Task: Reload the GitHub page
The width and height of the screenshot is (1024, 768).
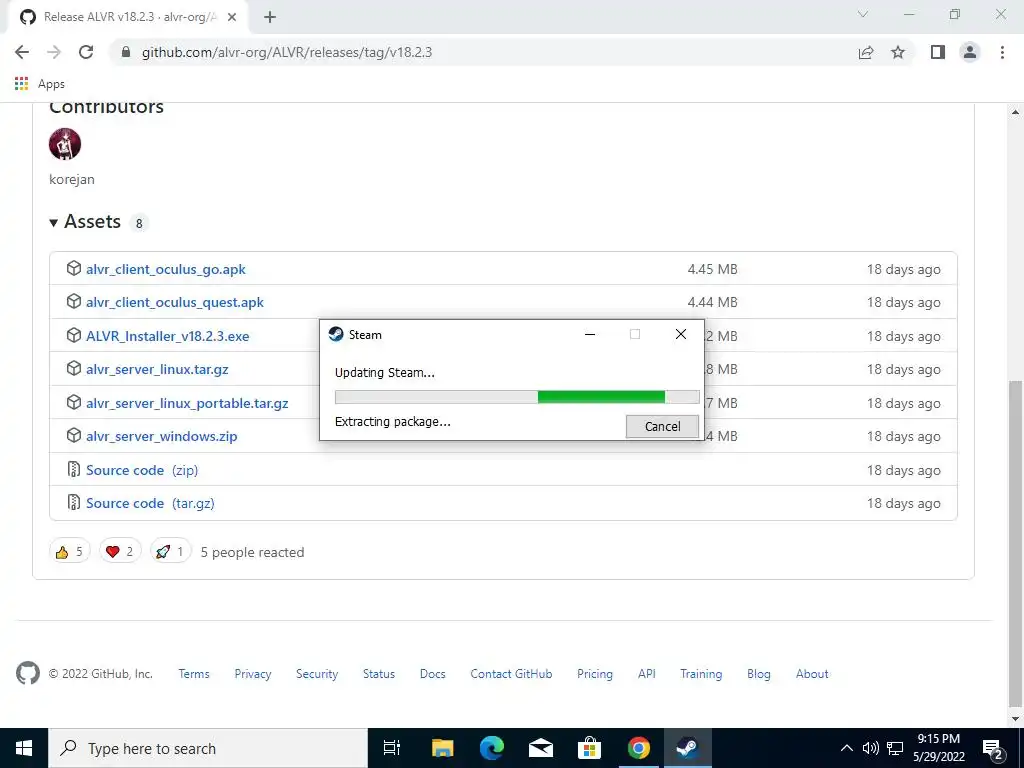Action: (86, 52)
